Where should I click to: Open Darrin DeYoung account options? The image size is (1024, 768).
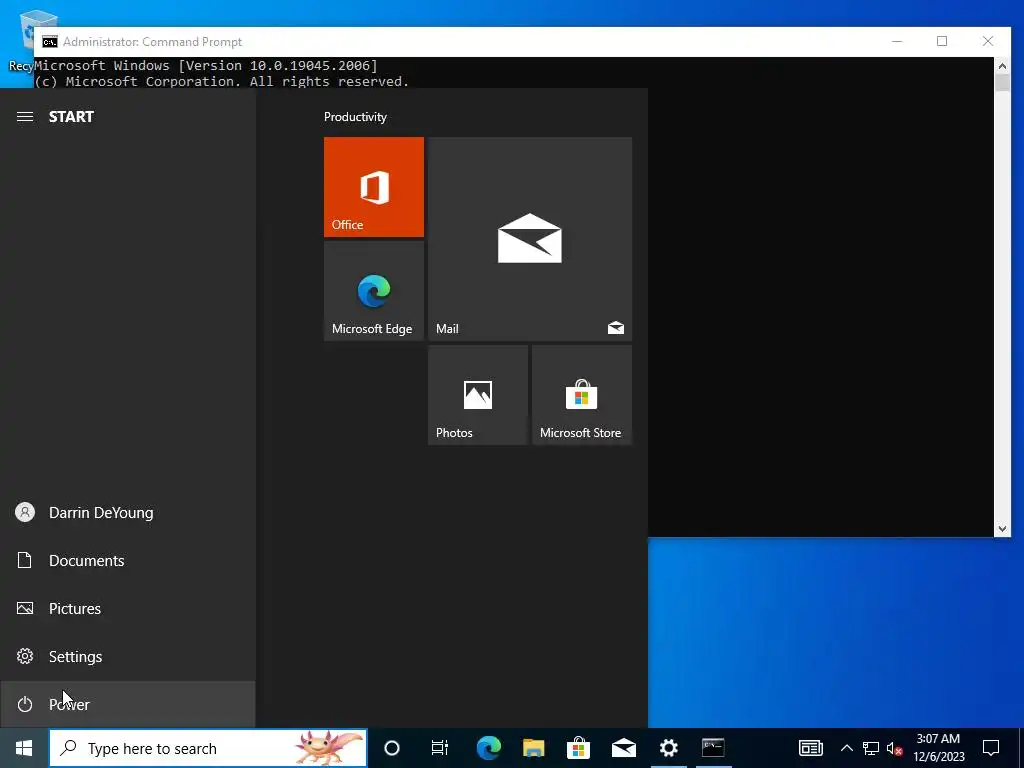click(x=127, y=513)
